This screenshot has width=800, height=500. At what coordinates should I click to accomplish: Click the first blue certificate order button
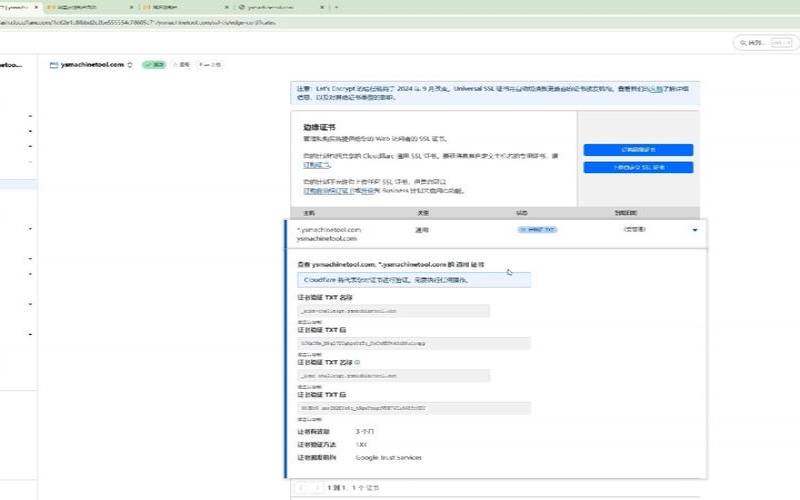click(x=637, y=149)
